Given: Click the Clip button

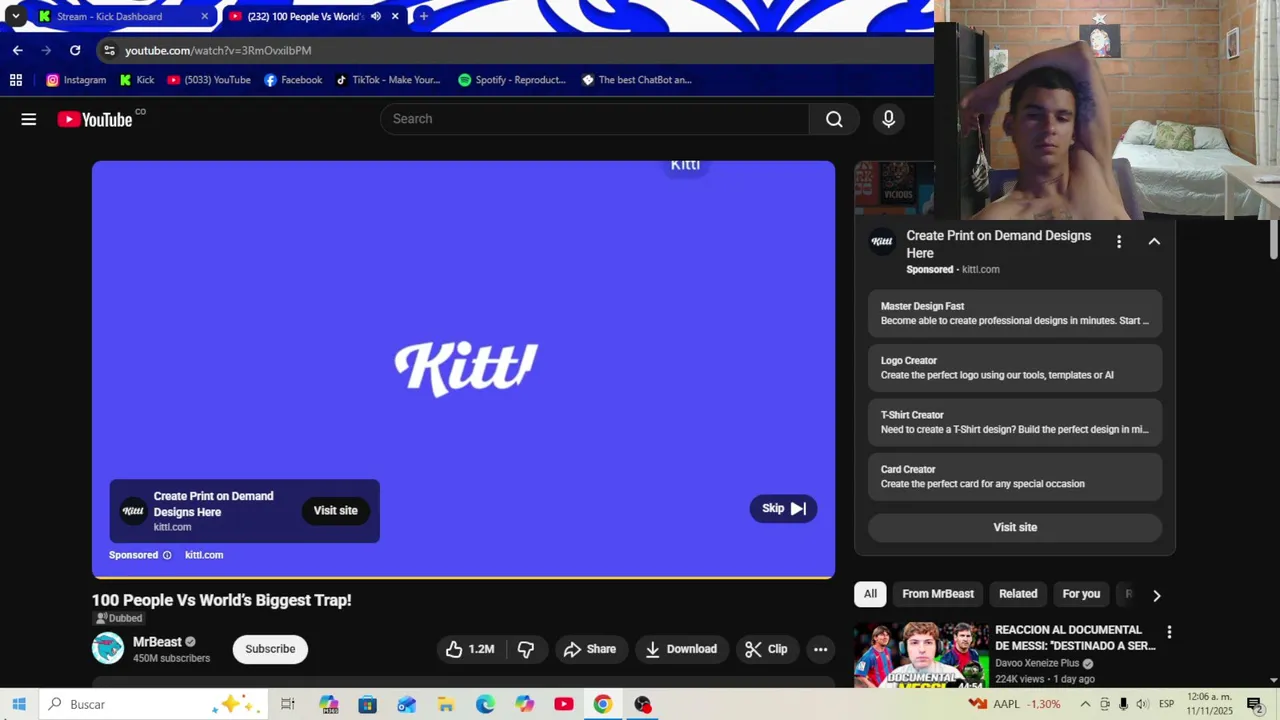Looking at the screenshot, I should 767,649.
